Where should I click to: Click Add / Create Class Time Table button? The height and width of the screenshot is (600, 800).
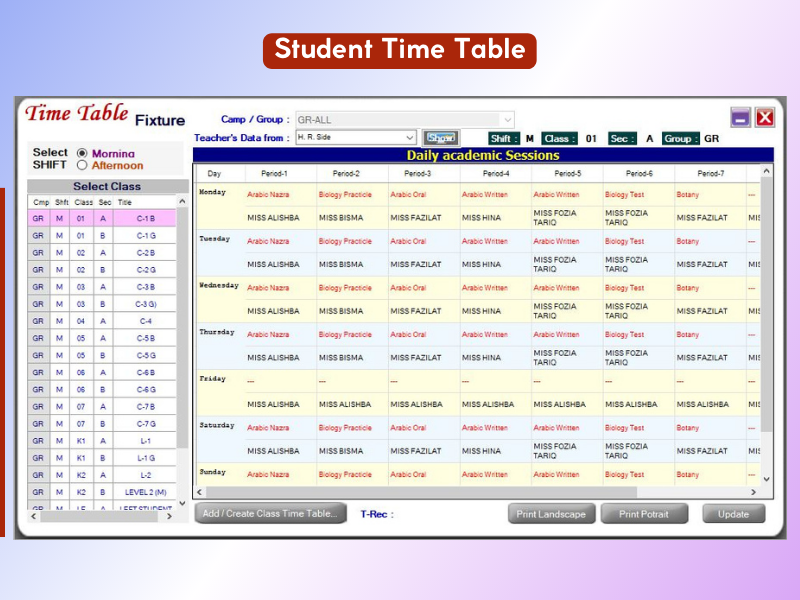tap(270, 514)
